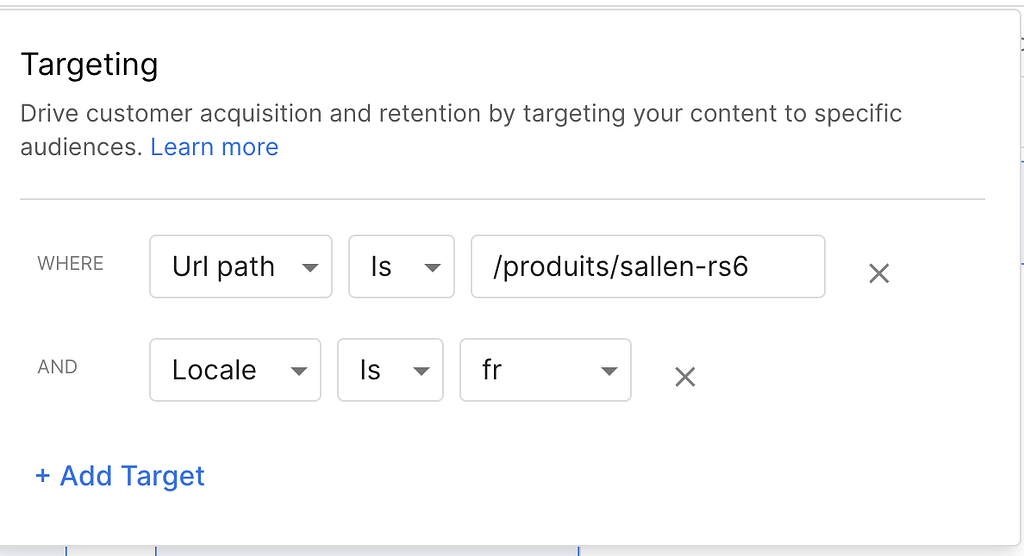Click the caret arrow in the fr selector
Viewport: 1024px width, 556px height.
pyautogui.click(x=609, y=371)
